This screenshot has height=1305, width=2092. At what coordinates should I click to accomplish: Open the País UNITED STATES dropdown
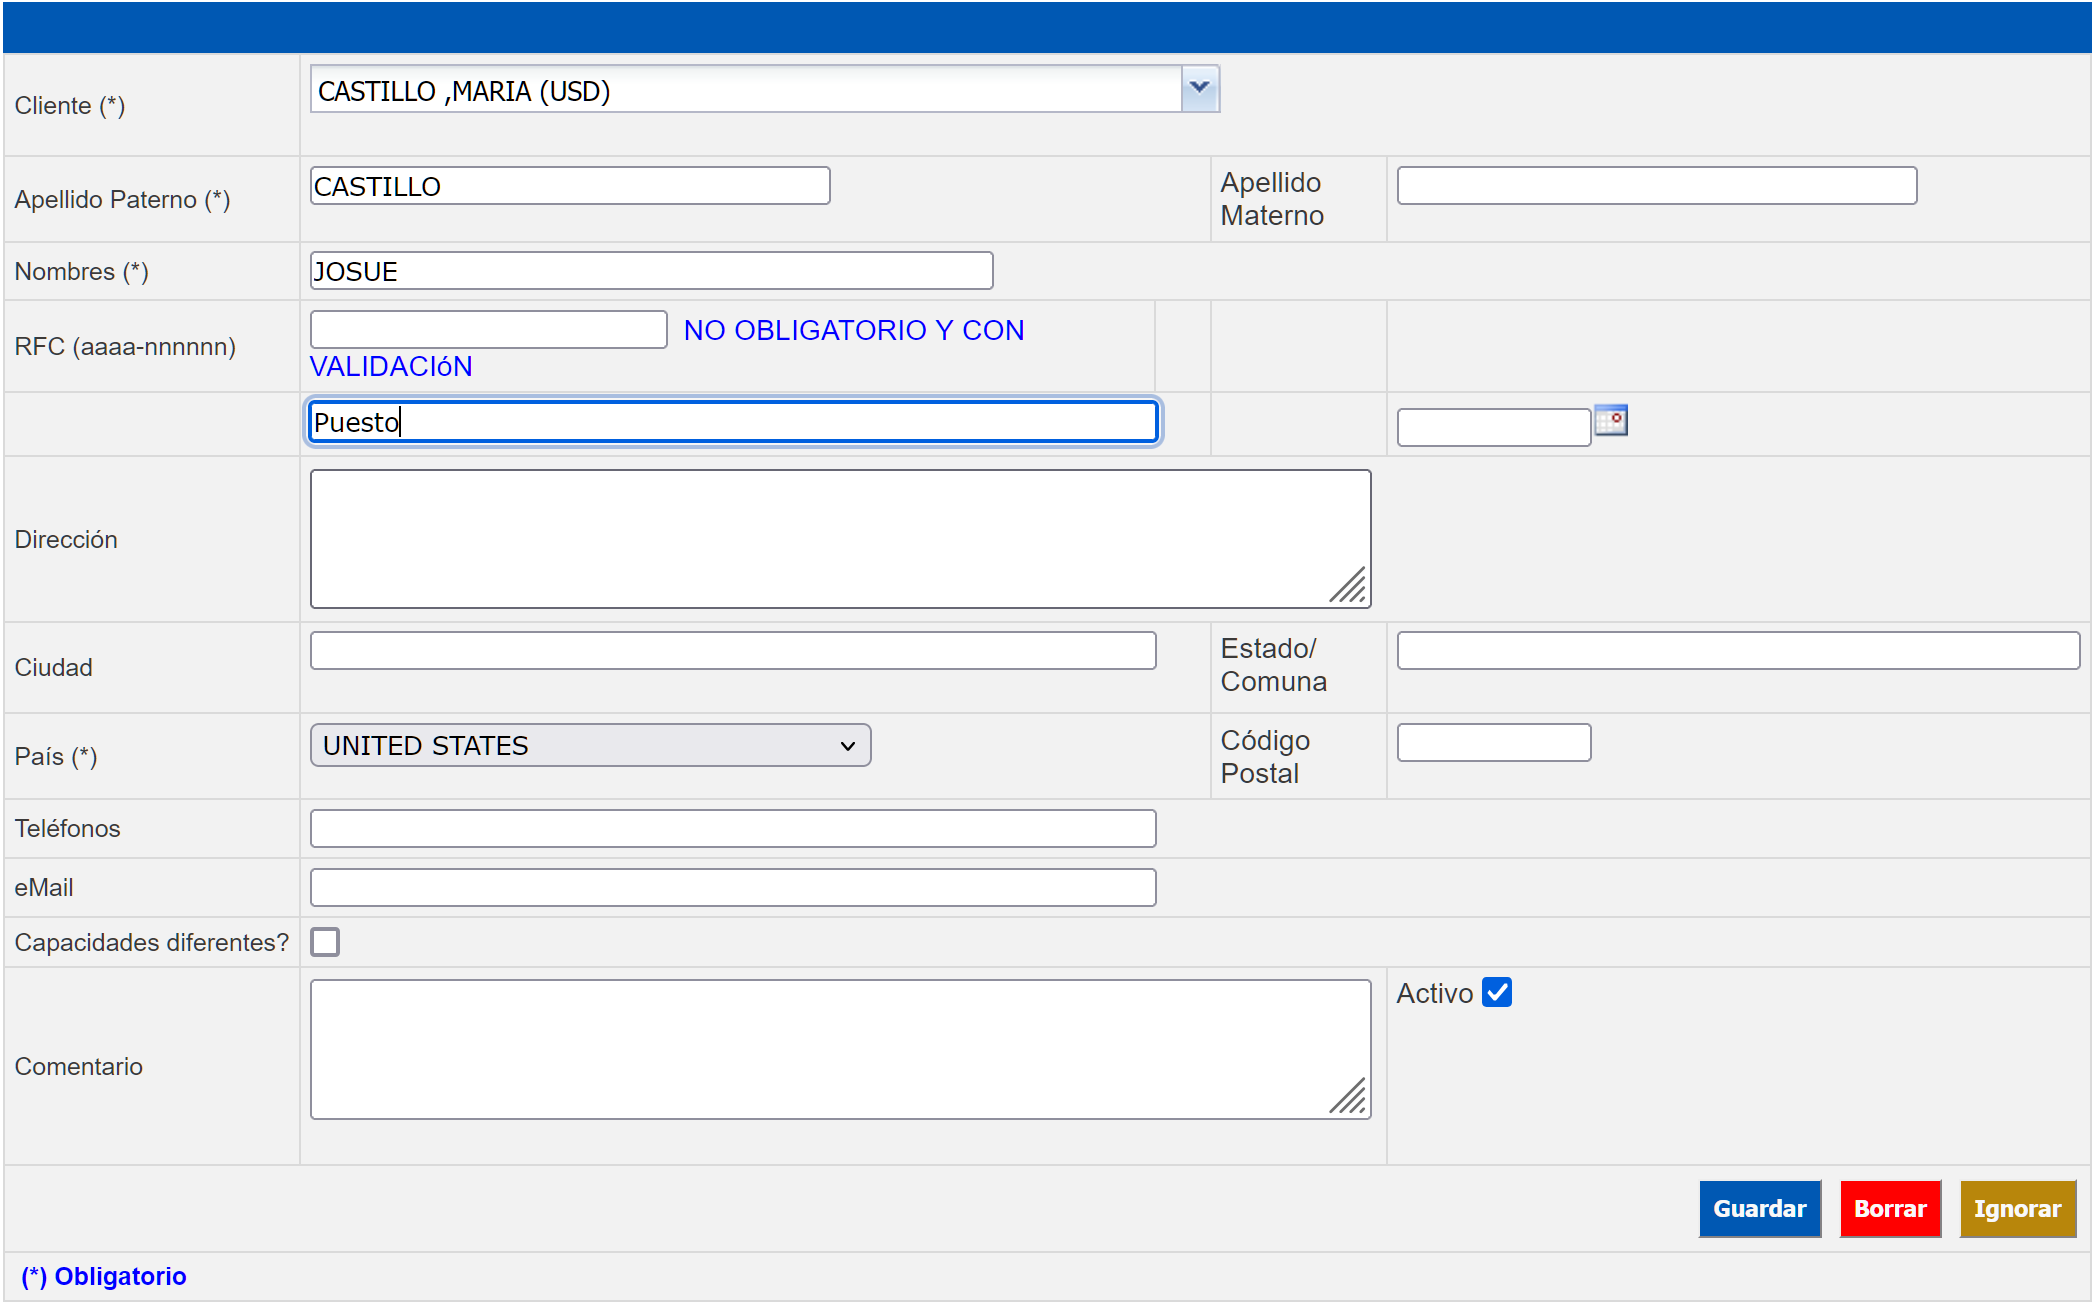(590, 745)
